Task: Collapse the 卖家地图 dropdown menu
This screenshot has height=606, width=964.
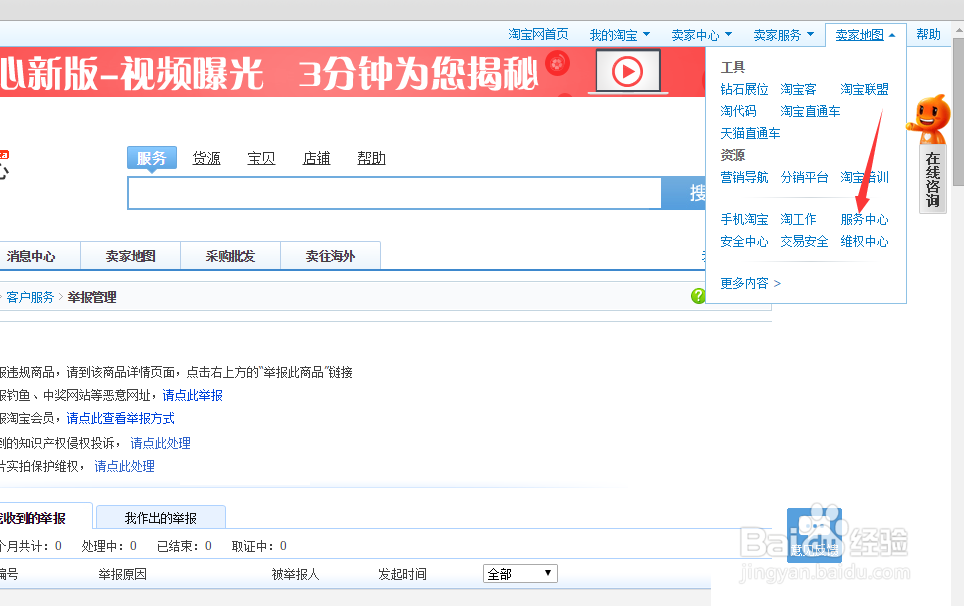Action: pyautogui.click(x=865, y=35)
